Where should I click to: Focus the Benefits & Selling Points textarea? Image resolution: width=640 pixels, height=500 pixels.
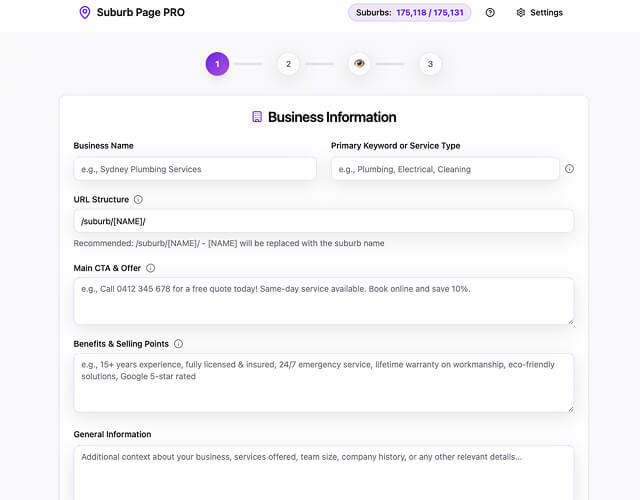point(323,382)
